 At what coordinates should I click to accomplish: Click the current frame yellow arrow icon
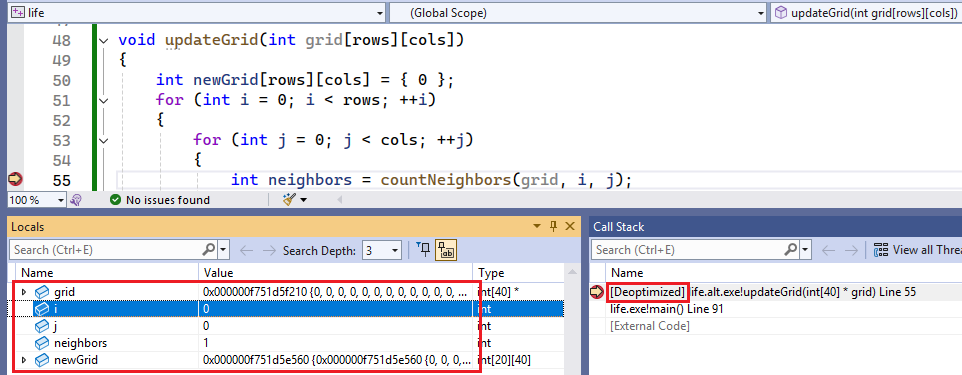[597, 292]
